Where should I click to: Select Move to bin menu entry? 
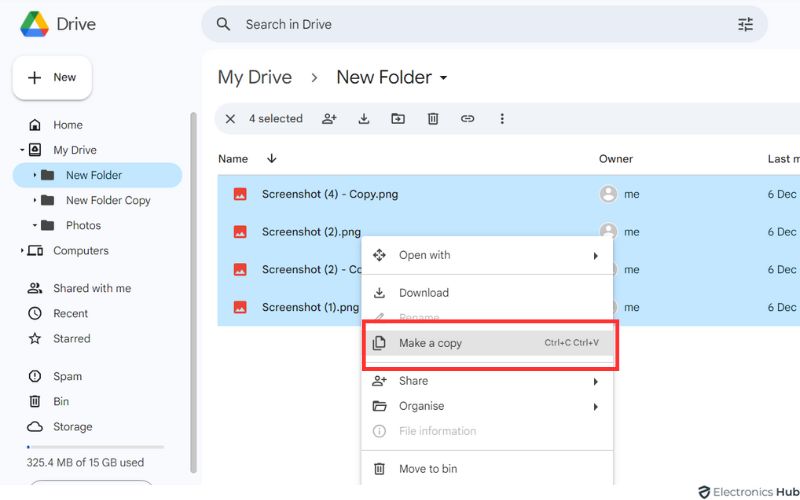point(487,469)
